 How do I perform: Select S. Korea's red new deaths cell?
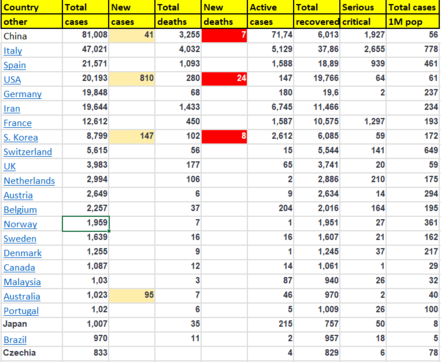[x=224, y=137]
